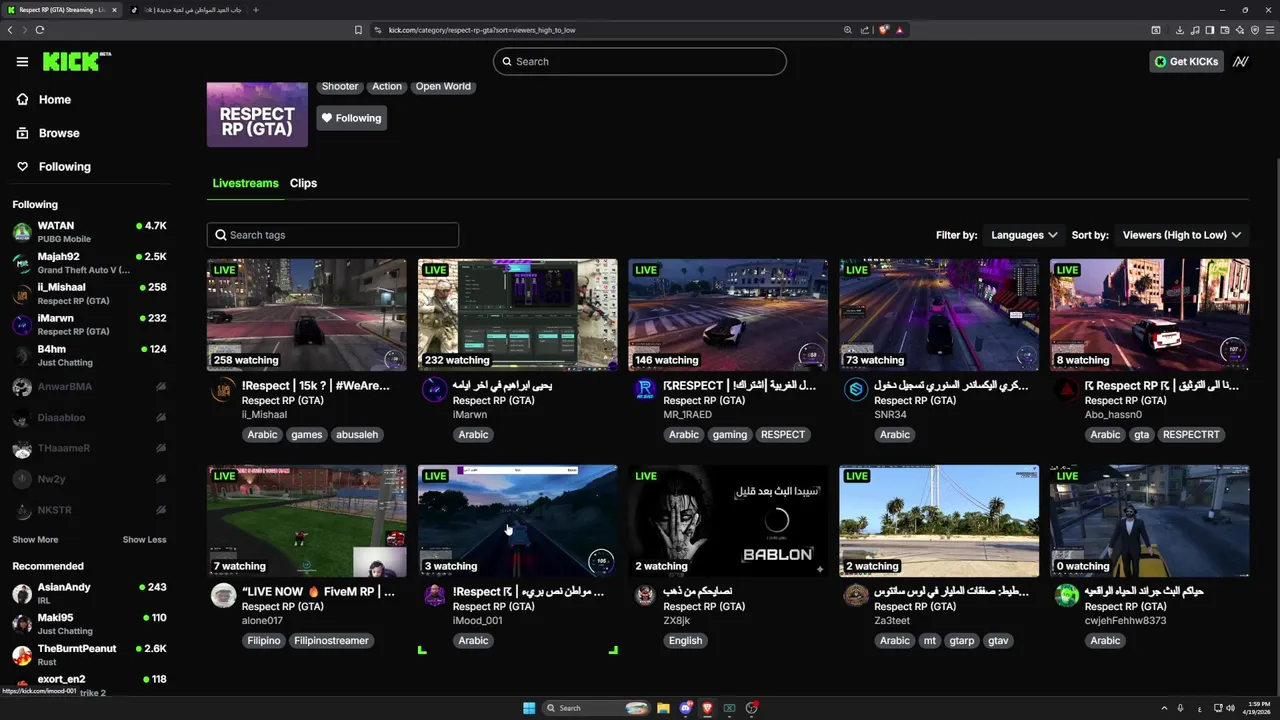Select the Shooter category tag

340,87
